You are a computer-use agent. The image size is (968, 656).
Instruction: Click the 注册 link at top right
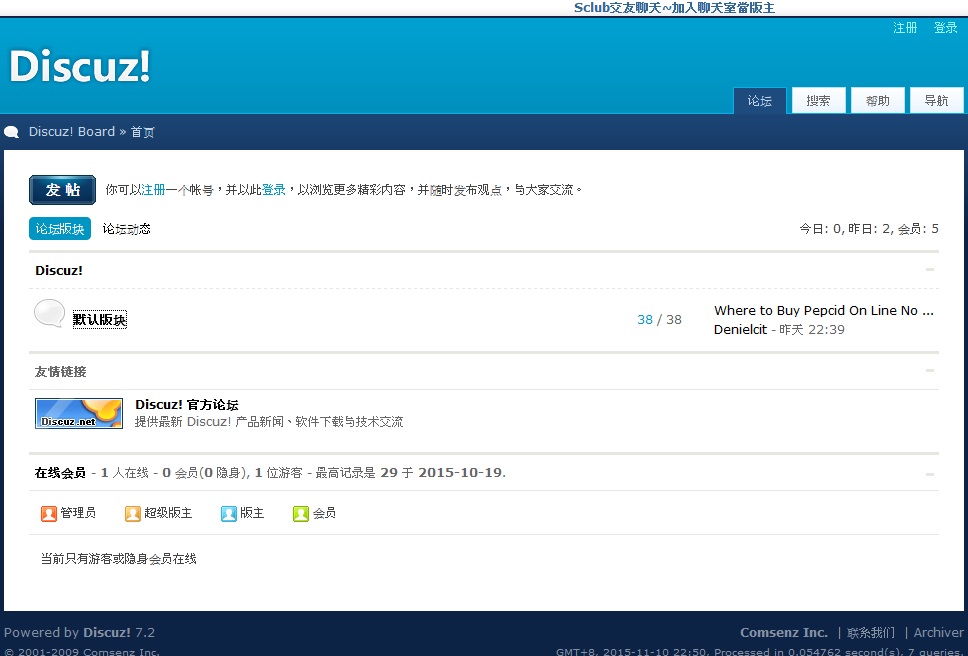(x=905, y=28)
